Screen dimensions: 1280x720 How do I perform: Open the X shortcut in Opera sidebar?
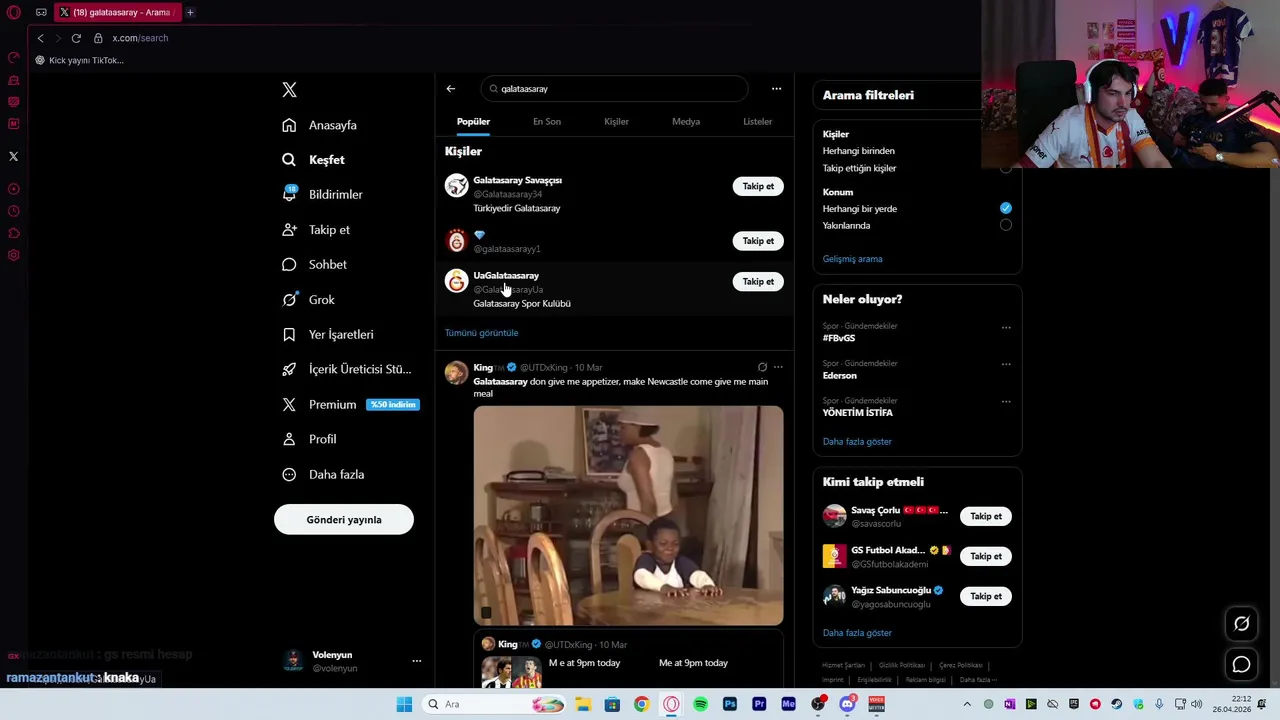tap(13, 156)
